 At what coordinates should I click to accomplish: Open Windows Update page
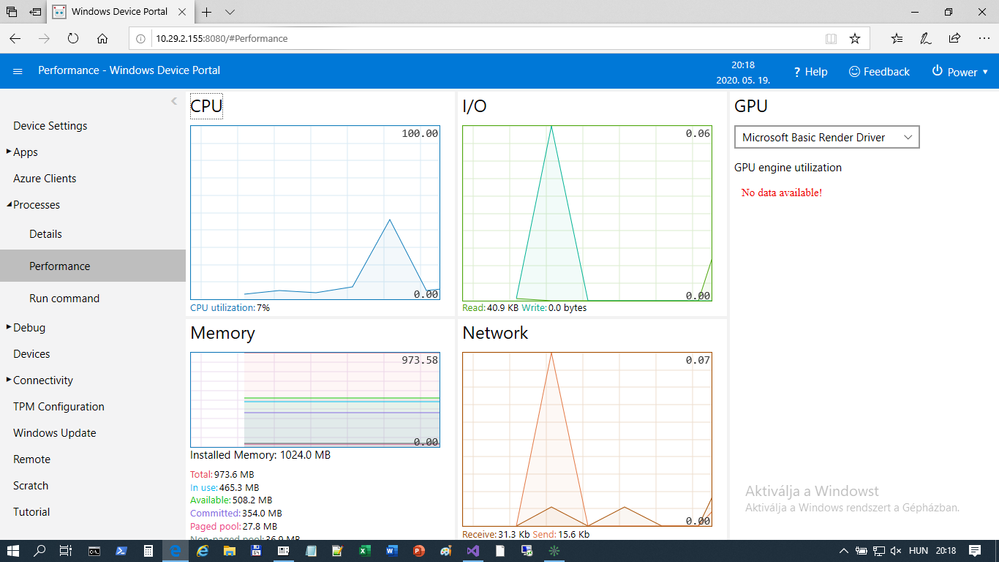[55, 433]
